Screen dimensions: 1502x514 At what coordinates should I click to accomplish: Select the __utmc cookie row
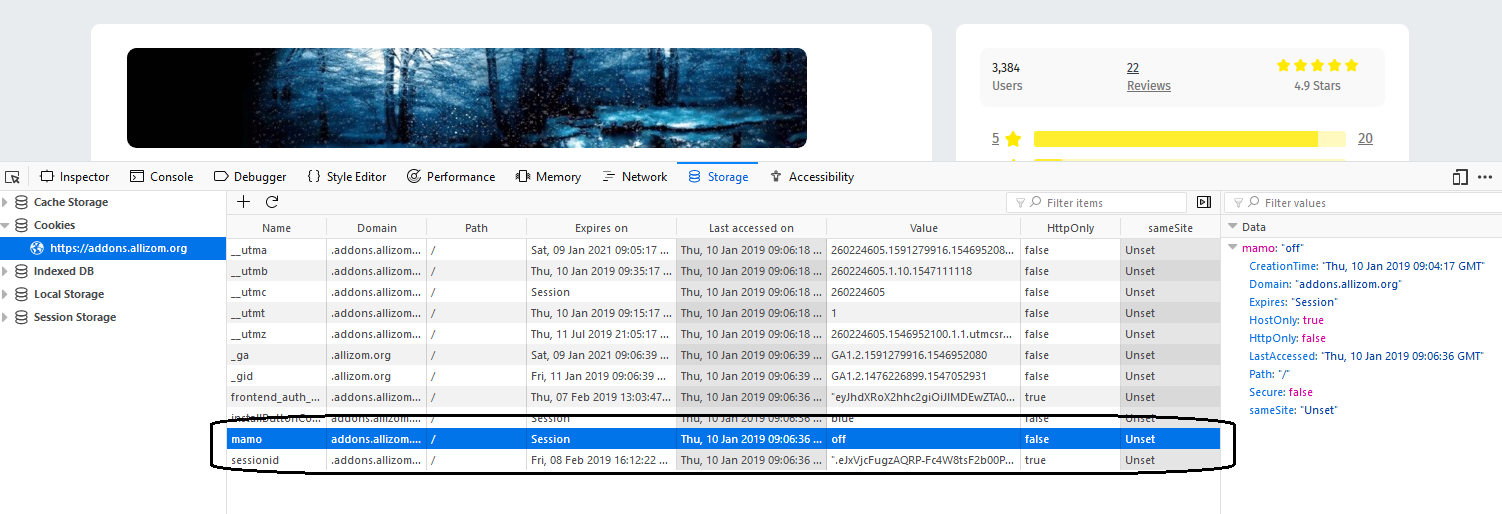(723, 292)
